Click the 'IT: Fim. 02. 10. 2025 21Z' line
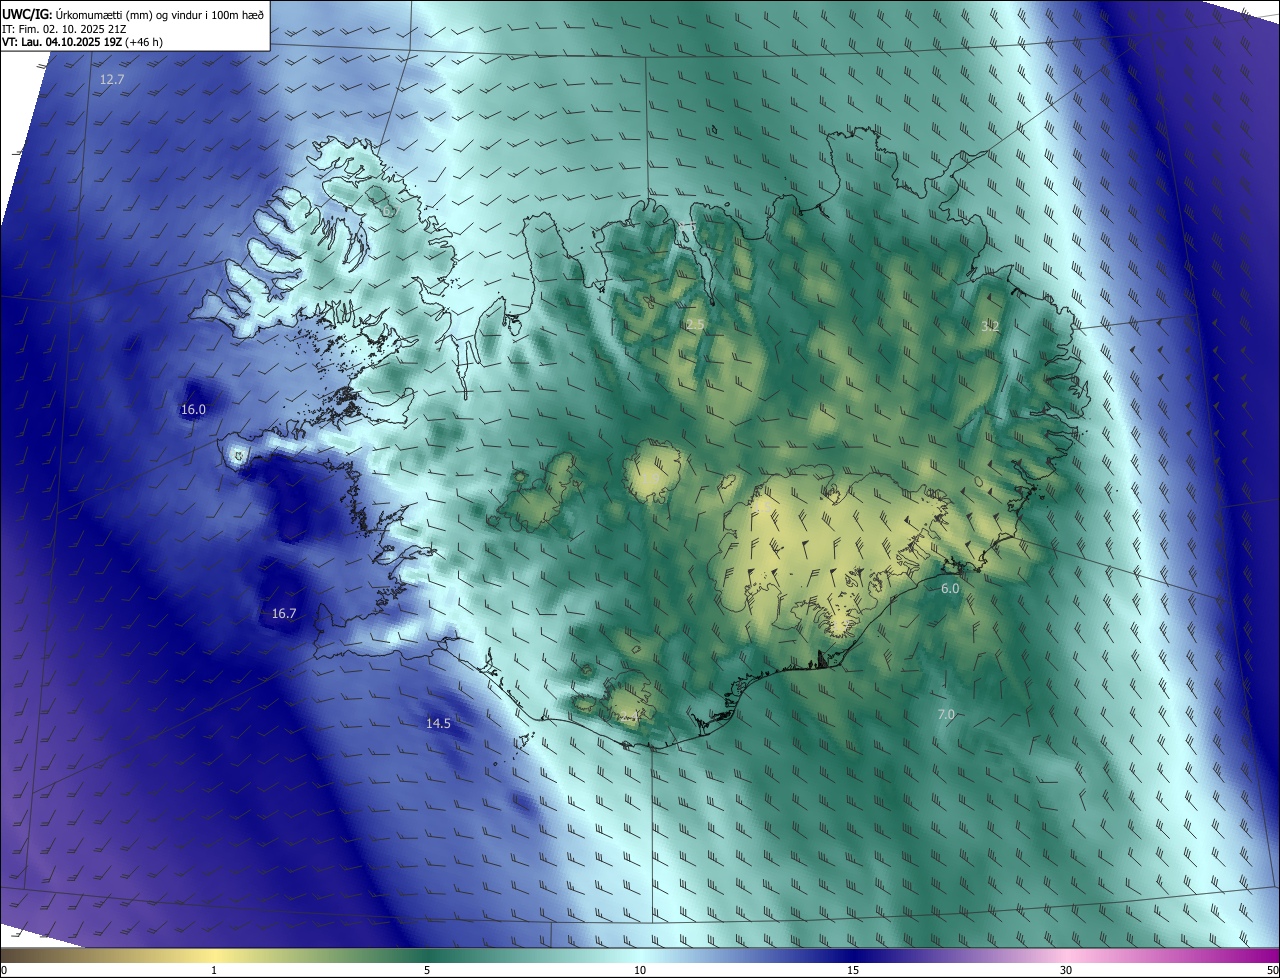Screen dimensions: 1280x978 click(65, 29)
